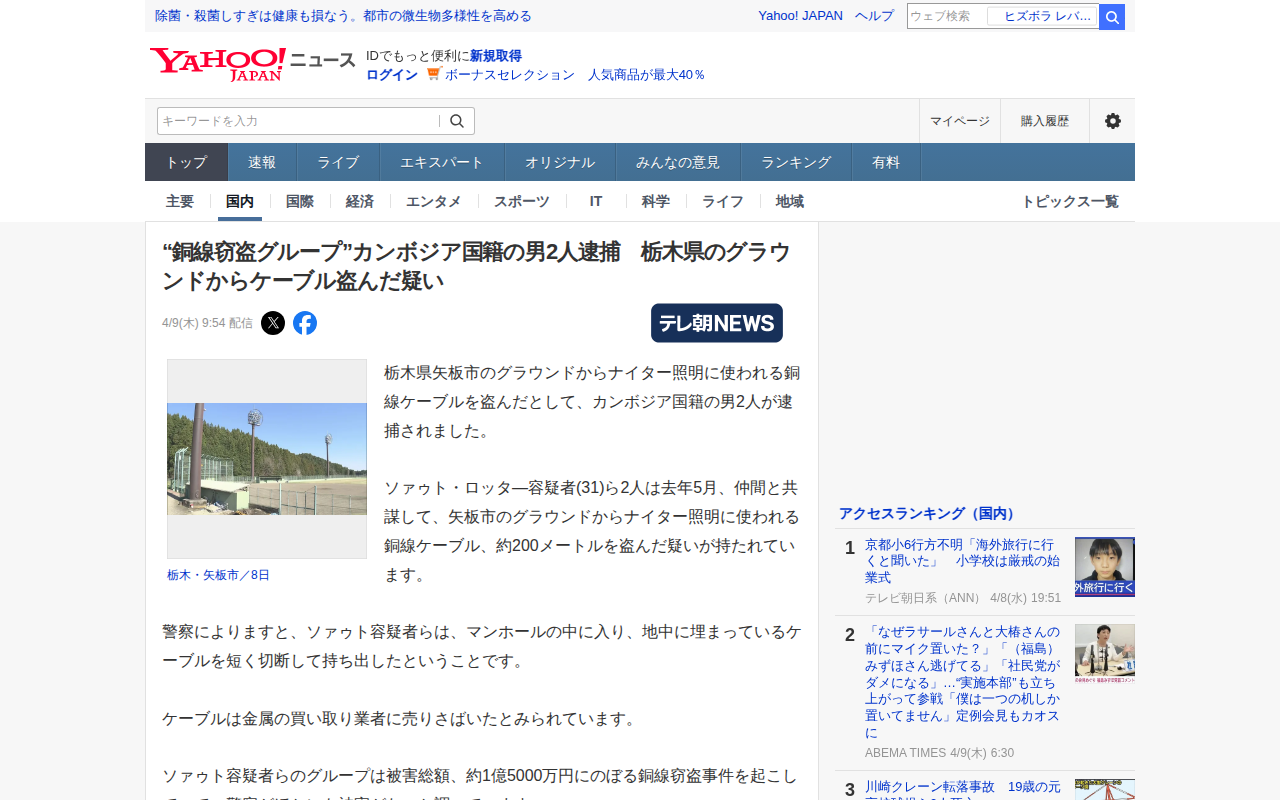Open the rank 2 article thumbnail

pyautogui.click(x=1105, y=654)
